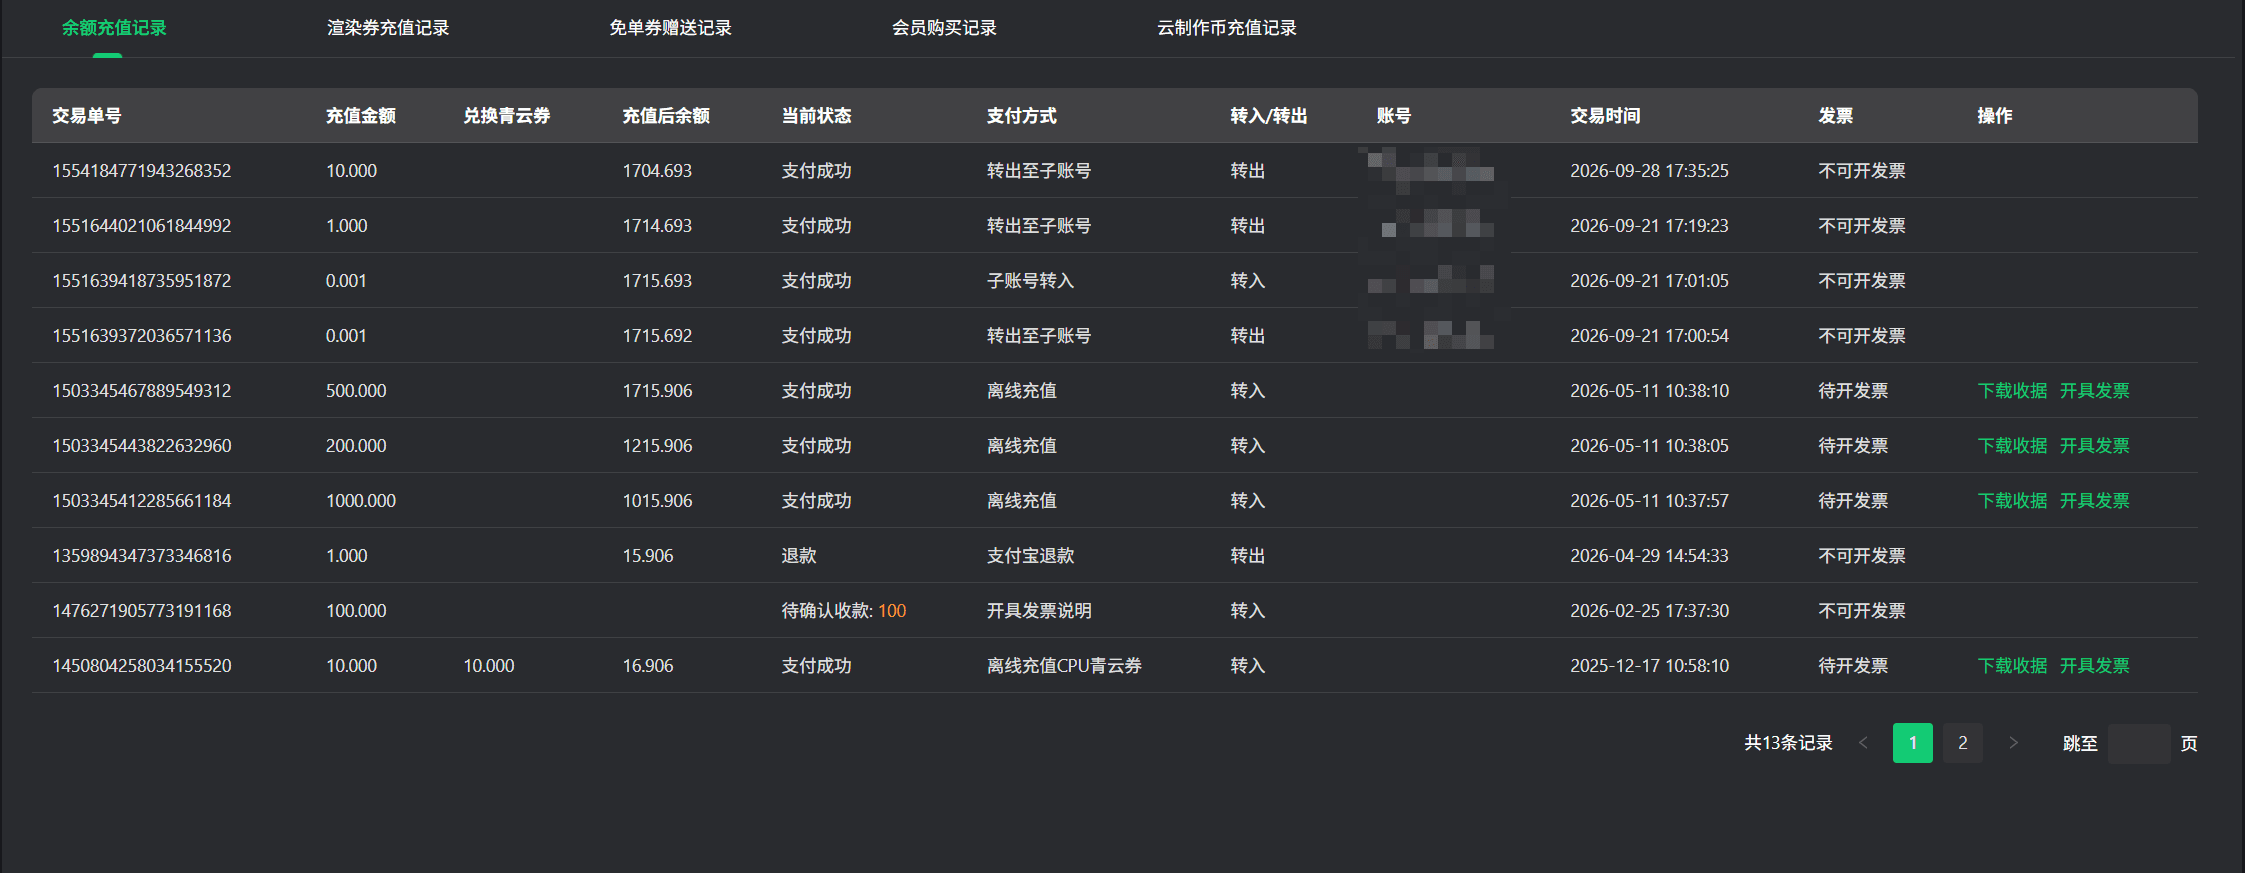2245x873 pixels.
Task: Click the orange 100 pending amount
Action: point(892,611)
